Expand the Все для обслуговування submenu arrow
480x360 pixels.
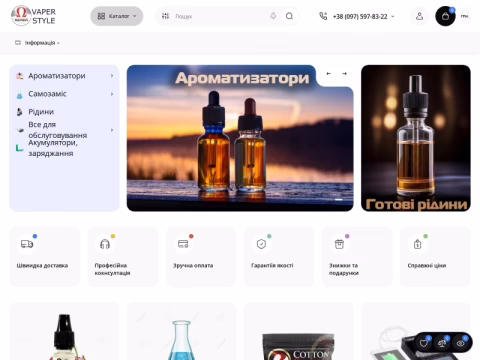click(x=112, y=130)
